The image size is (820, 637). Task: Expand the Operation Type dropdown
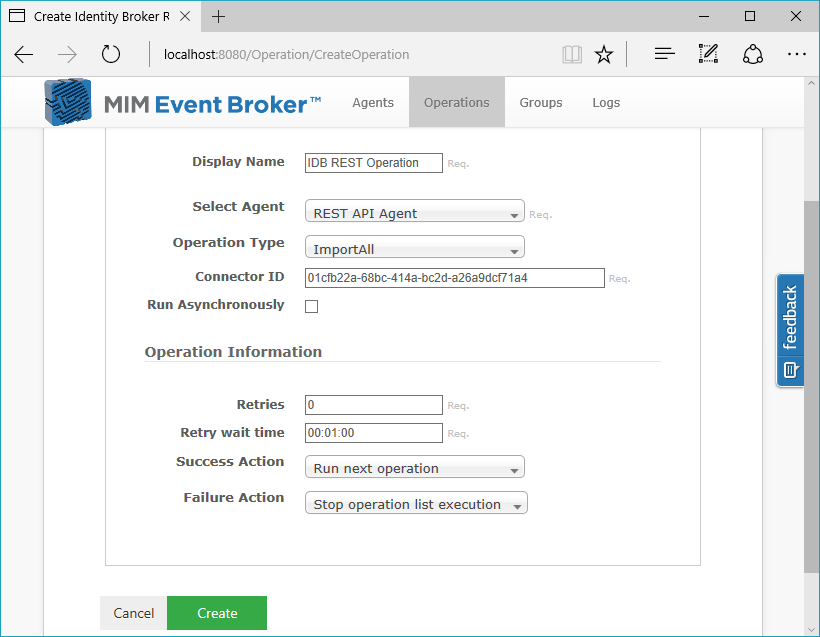point(415,247)
